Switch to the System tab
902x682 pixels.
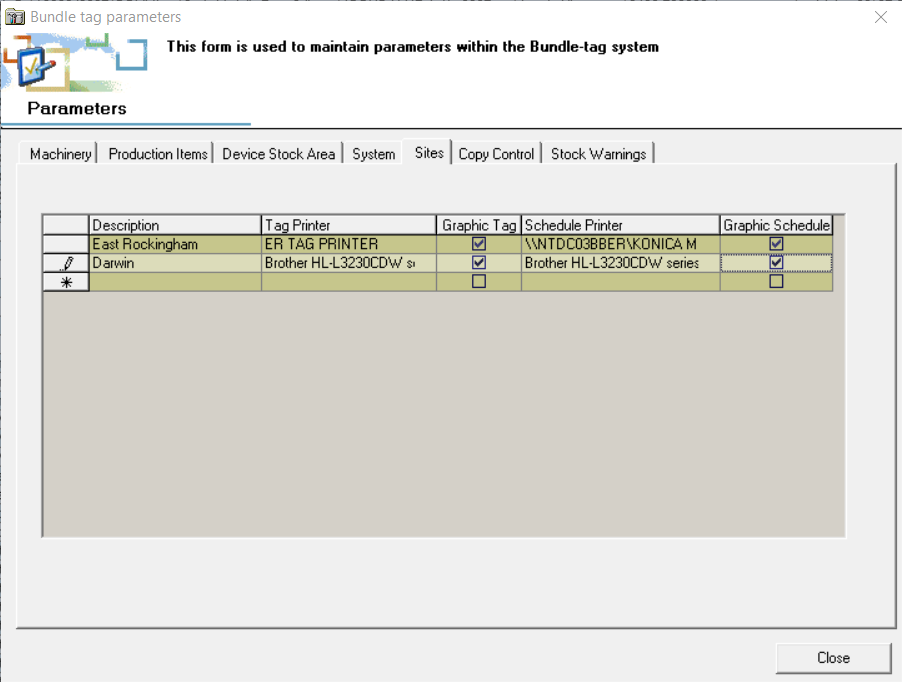pyautogui.click(x=372, y=154)
